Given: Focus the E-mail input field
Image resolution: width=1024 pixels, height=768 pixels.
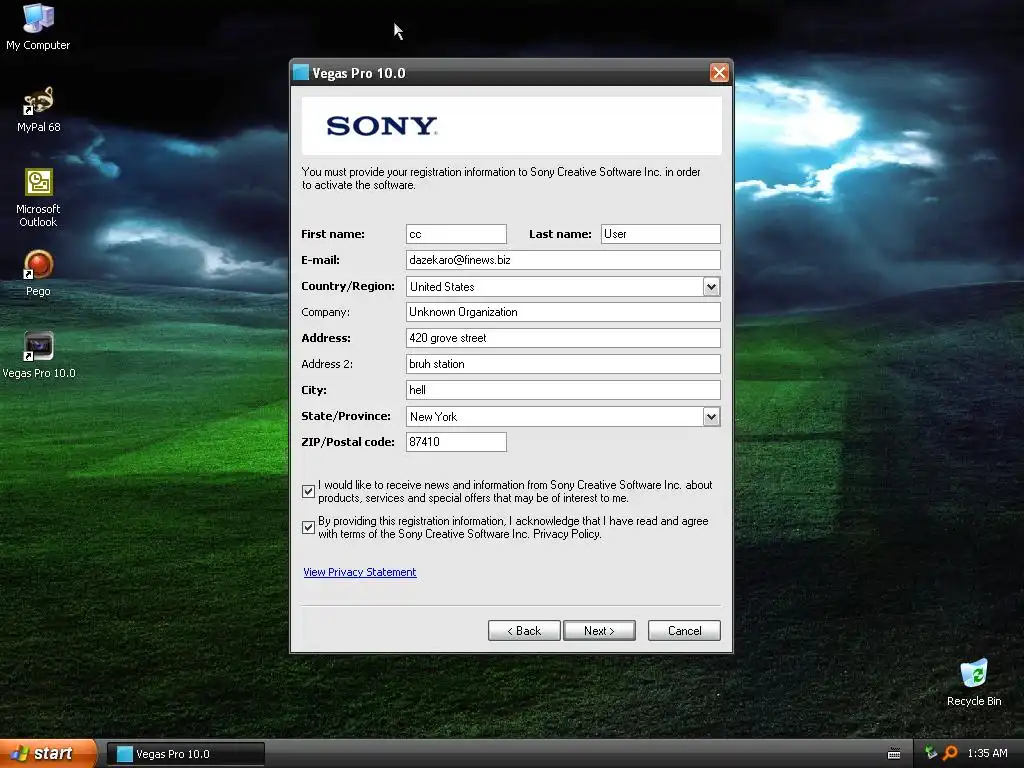Looking at the screenshot, I should [563, 260].
